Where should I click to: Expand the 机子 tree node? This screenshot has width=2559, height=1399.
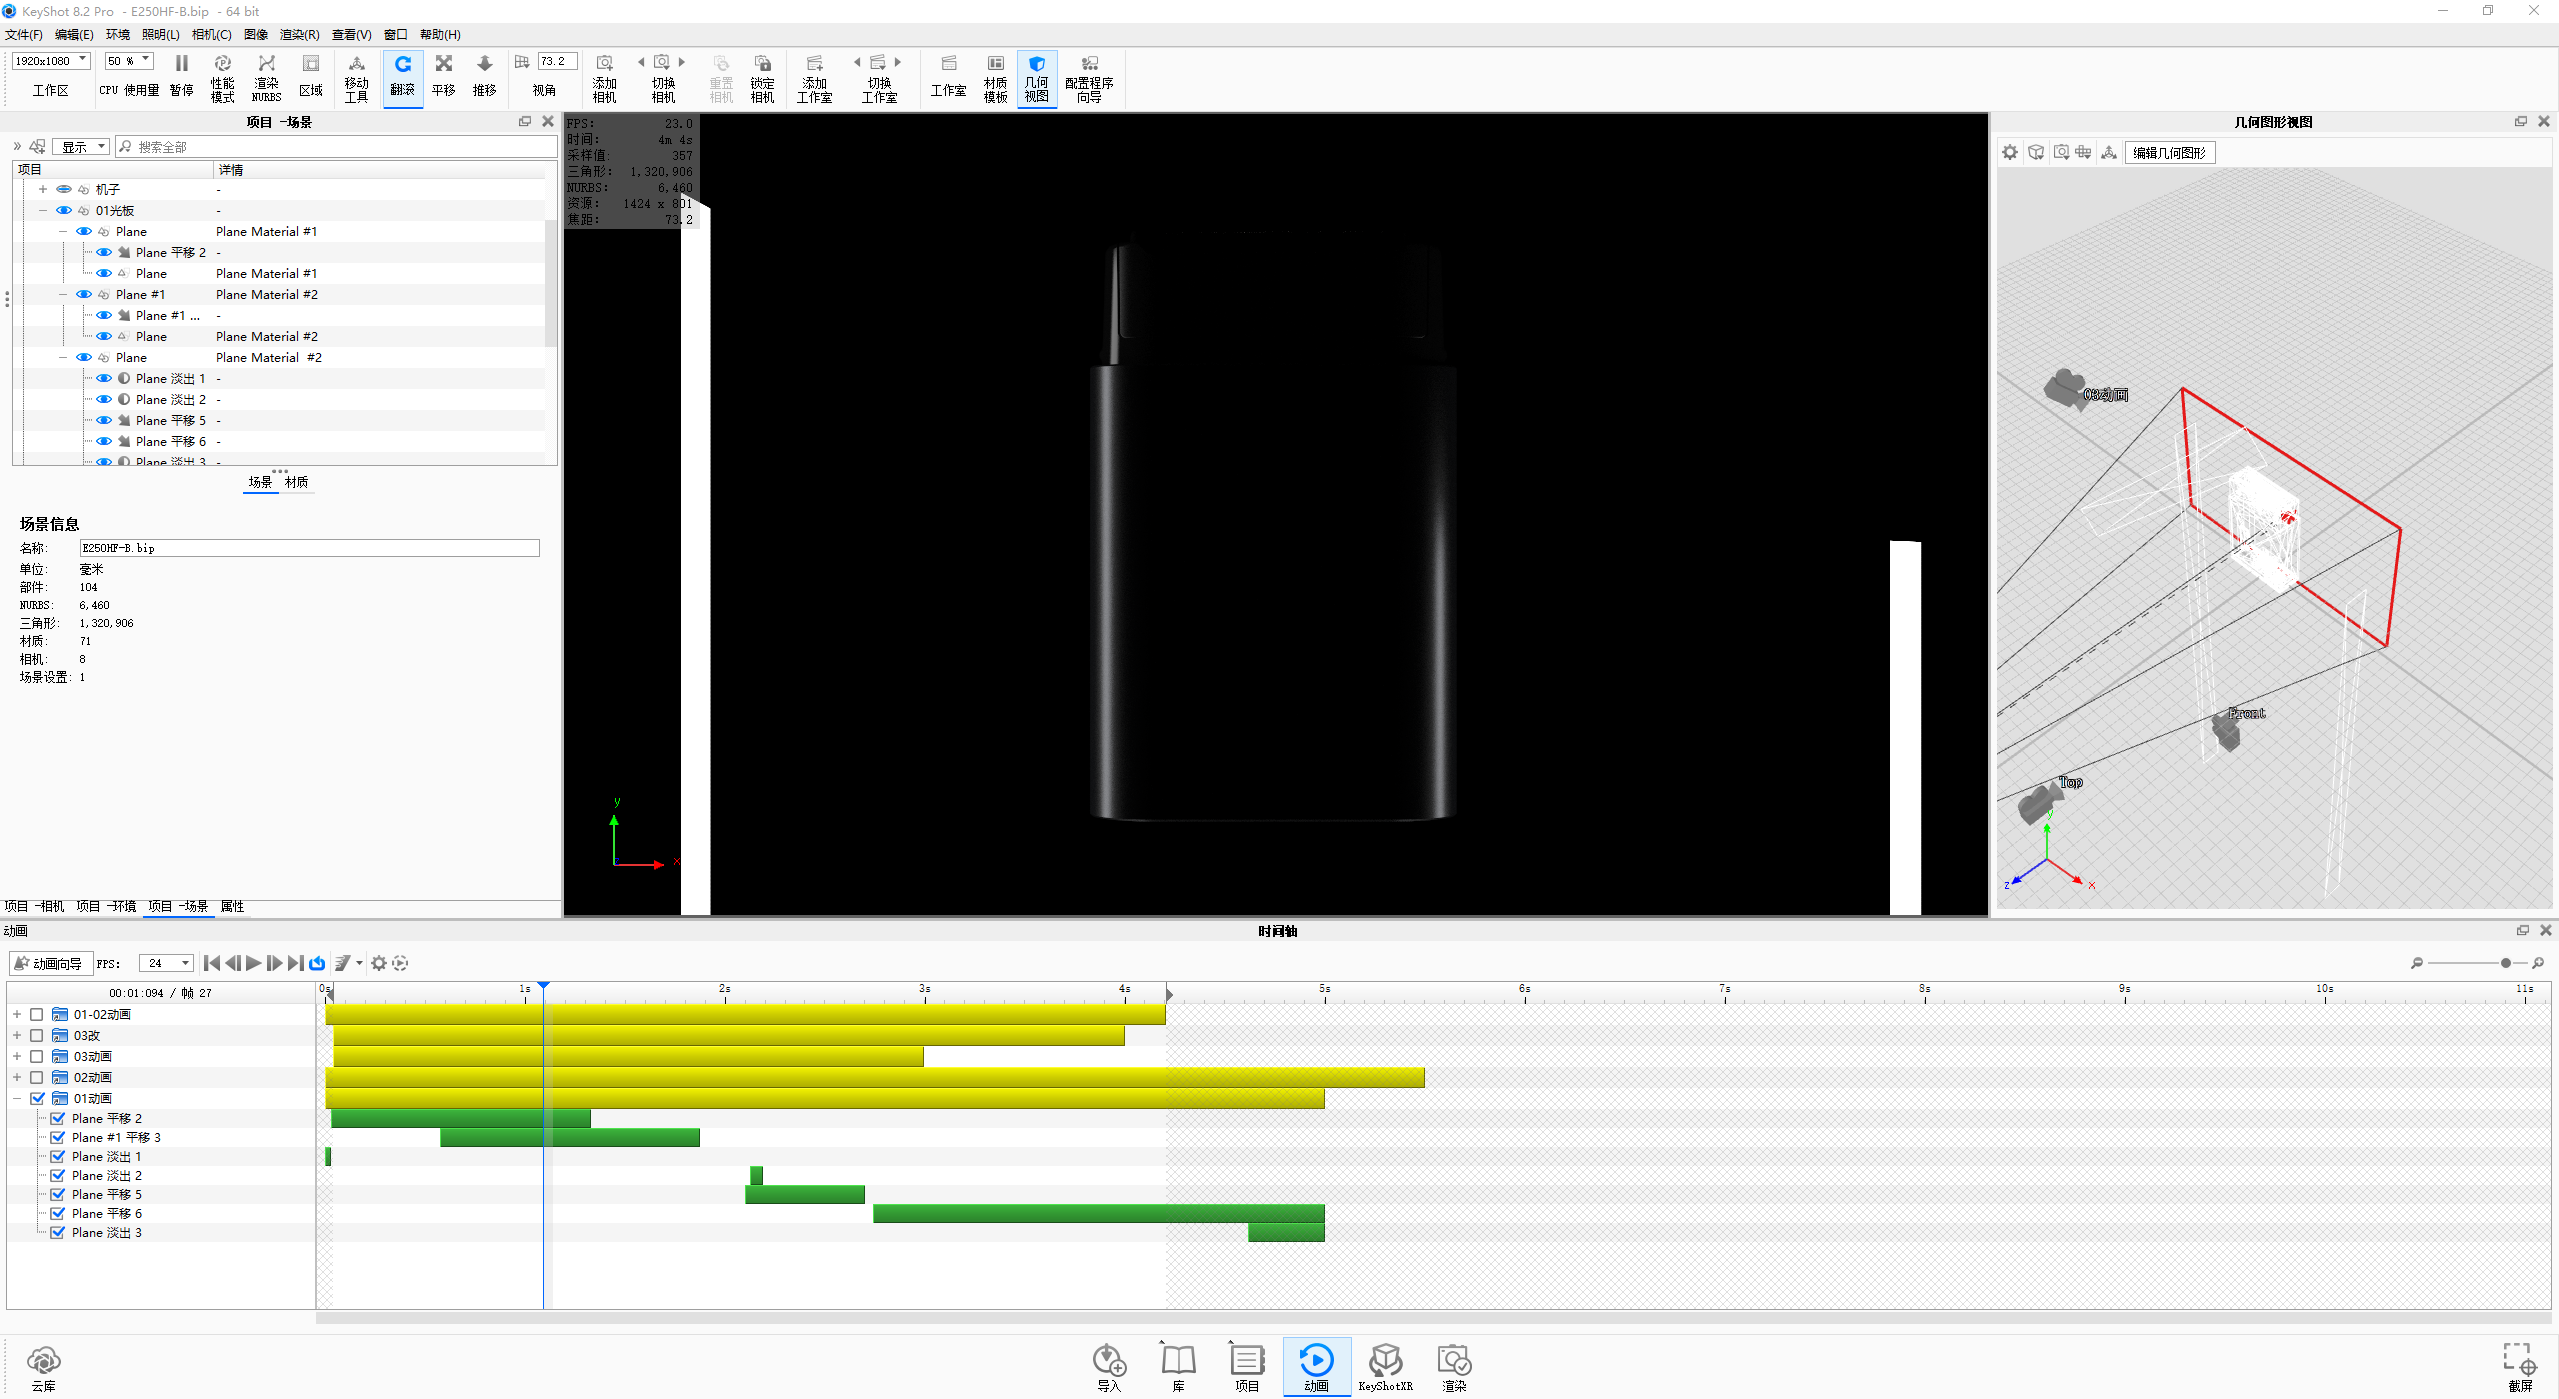click(43, 190)
